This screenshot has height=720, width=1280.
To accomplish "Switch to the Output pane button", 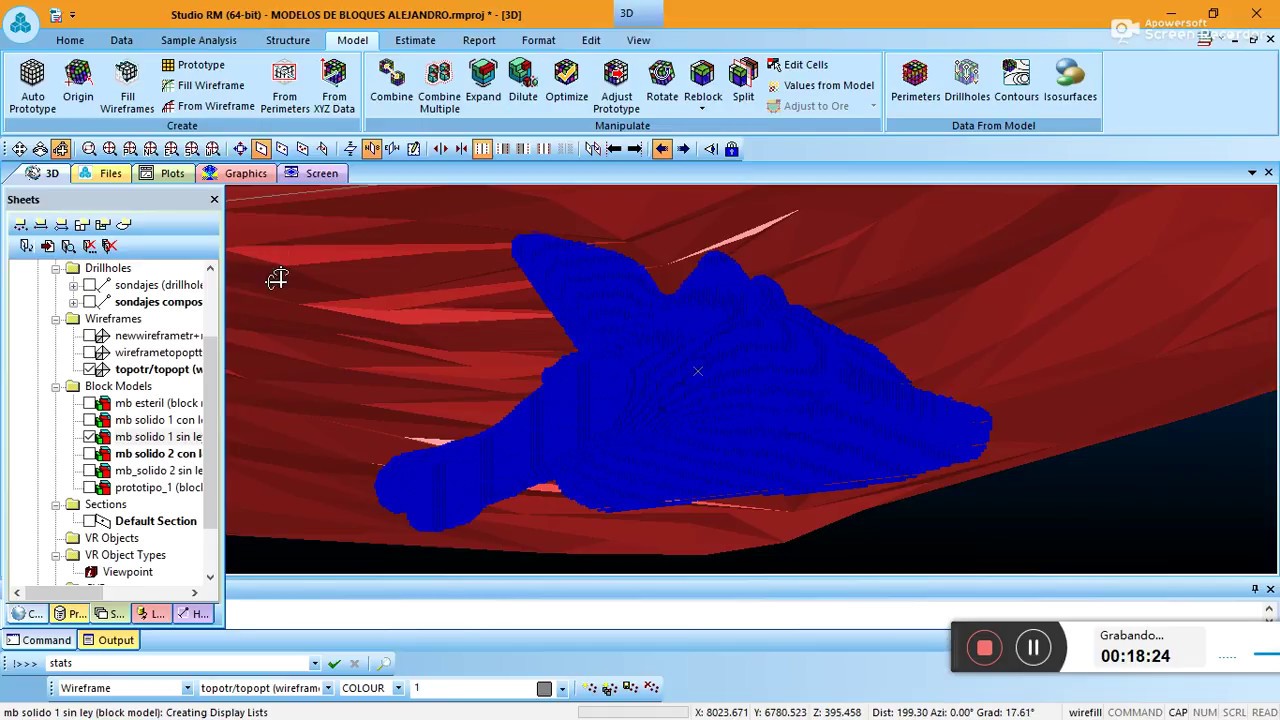I will click(x=108, y=640).
